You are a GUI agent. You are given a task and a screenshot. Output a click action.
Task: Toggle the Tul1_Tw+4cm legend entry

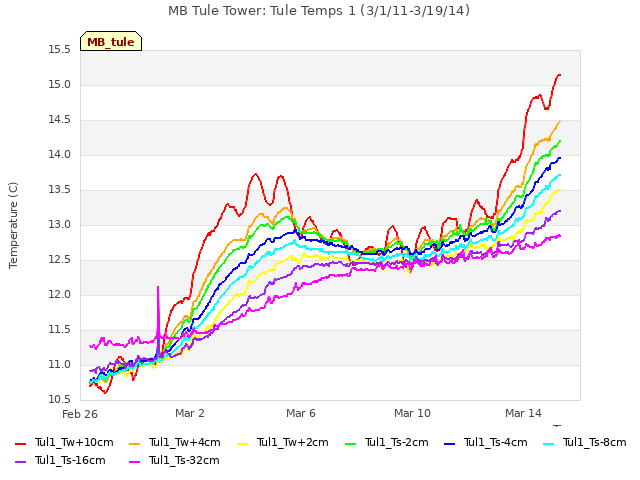[x=175, y=442]
